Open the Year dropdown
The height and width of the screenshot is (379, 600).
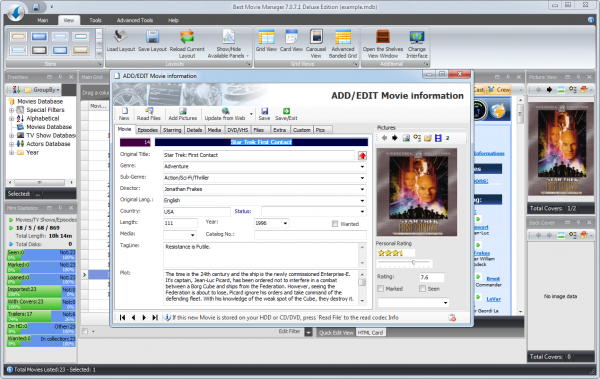click(x=285, y=223)
